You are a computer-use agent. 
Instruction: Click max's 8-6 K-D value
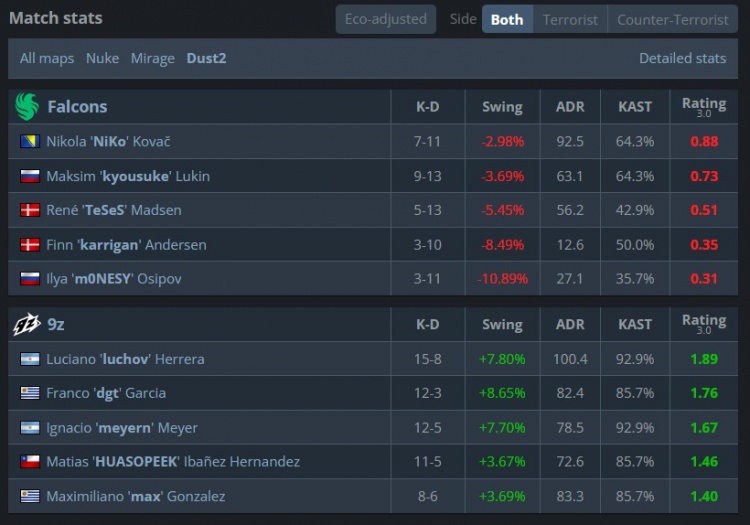pyautogui.click(x=428, y=496)
